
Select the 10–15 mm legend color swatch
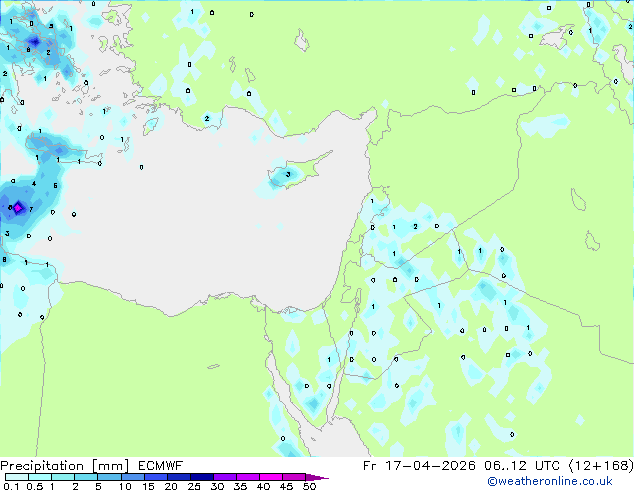[132, 477]
